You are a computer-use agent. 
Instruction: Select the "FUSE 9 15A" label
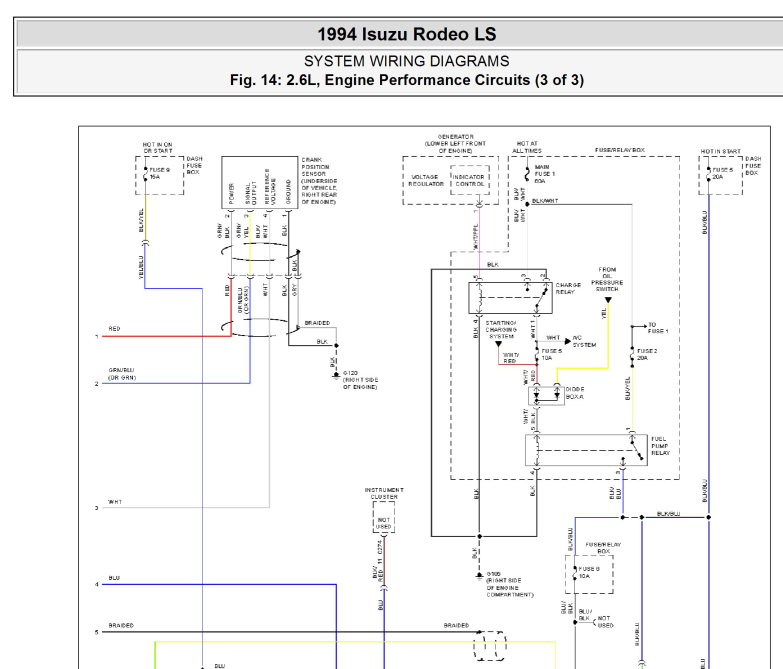[159, 173]
